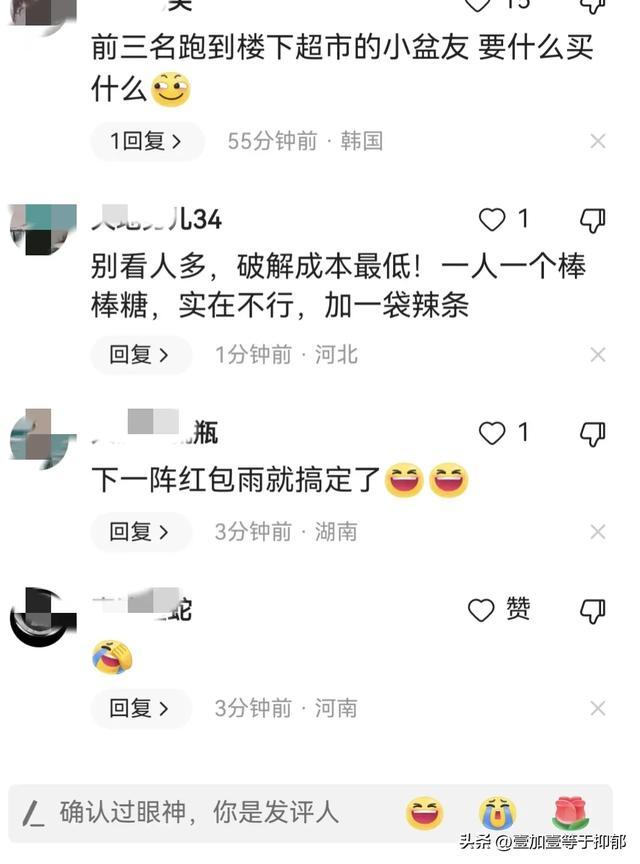The width and height of the screenshot is (640, 864).
Task: Dislike the Hunan red envelope comment
Action: coord(593,434)
